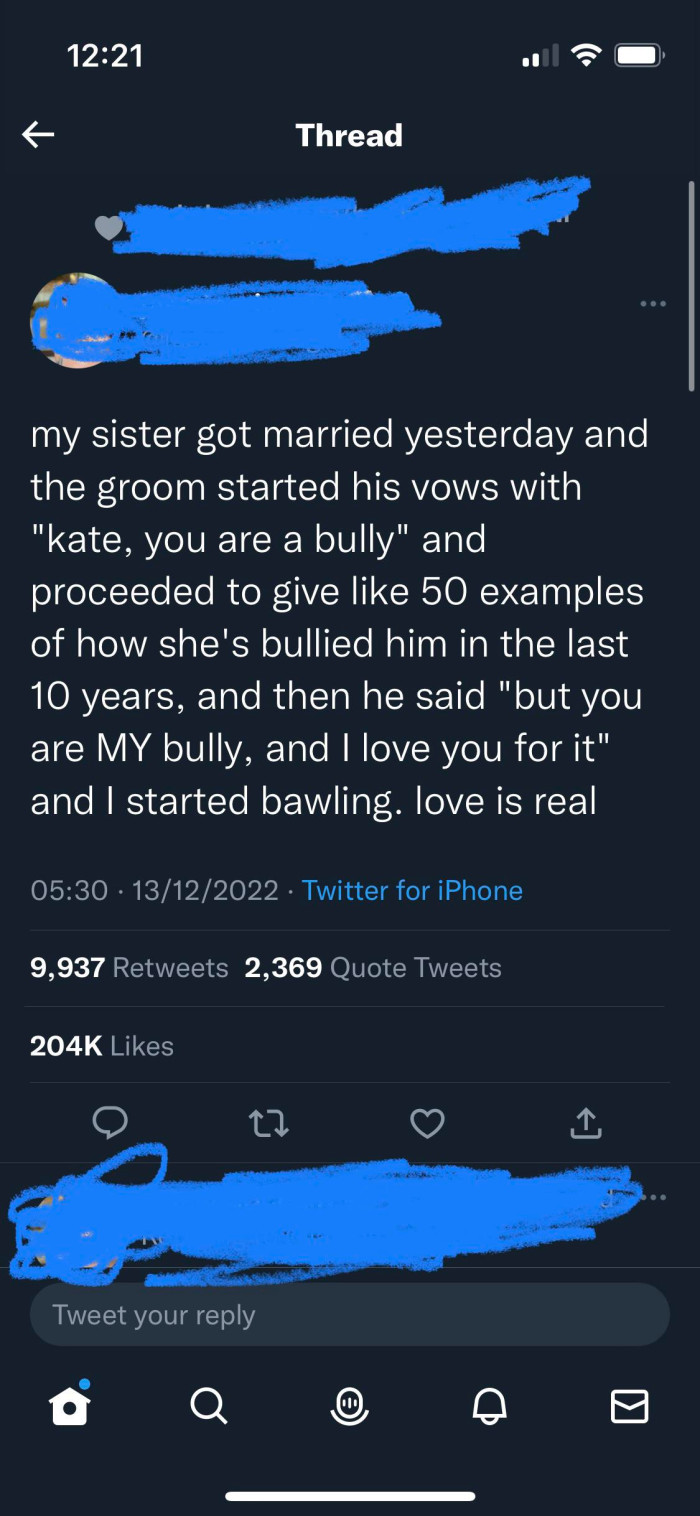Open the Twitter for iPhone link
Image resolution: width=700 pixels, height=1516 pixels.
click(412, 890)
